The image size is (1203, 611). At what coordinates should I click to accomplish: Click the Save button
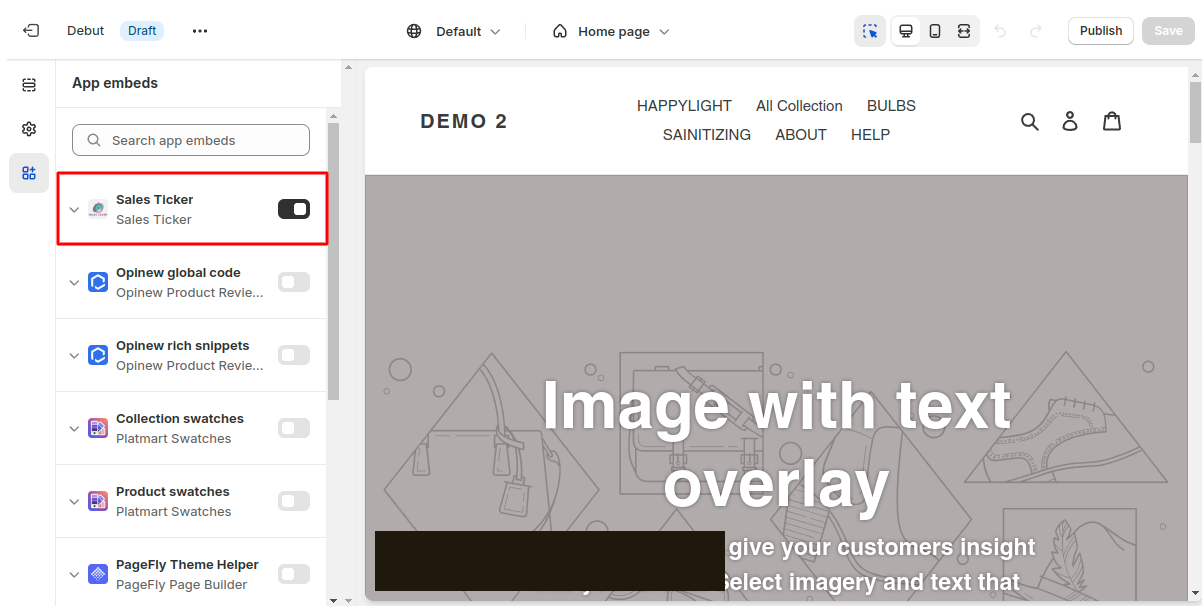point(1168,31)
